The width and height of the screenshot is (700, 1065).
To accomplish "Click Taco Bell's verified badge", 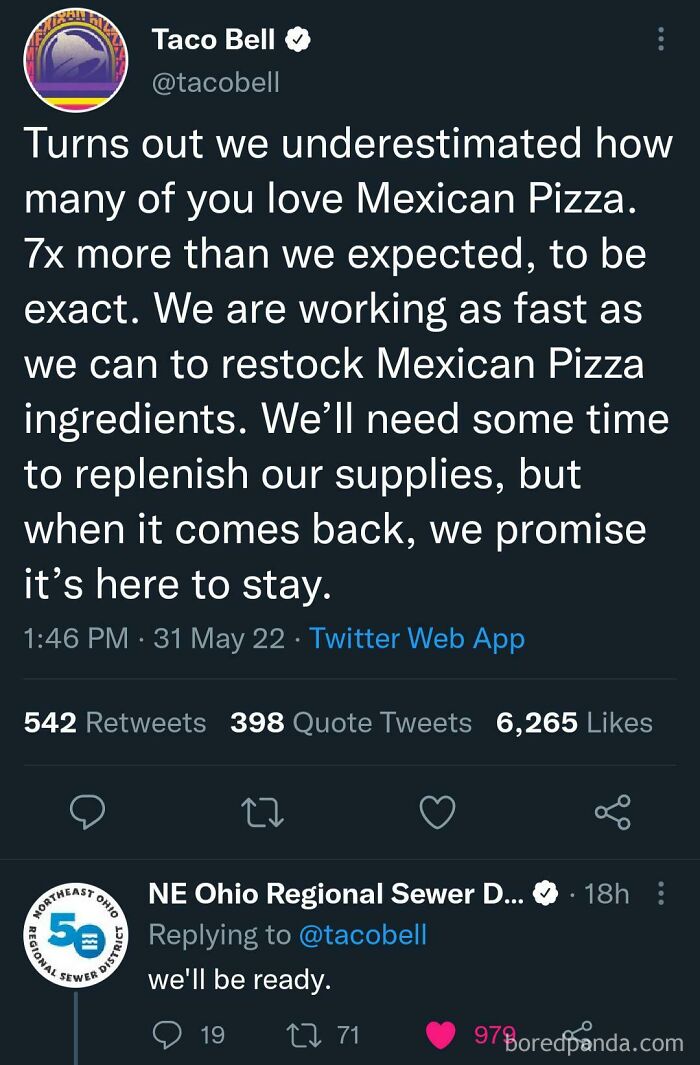I will (298, 39).
